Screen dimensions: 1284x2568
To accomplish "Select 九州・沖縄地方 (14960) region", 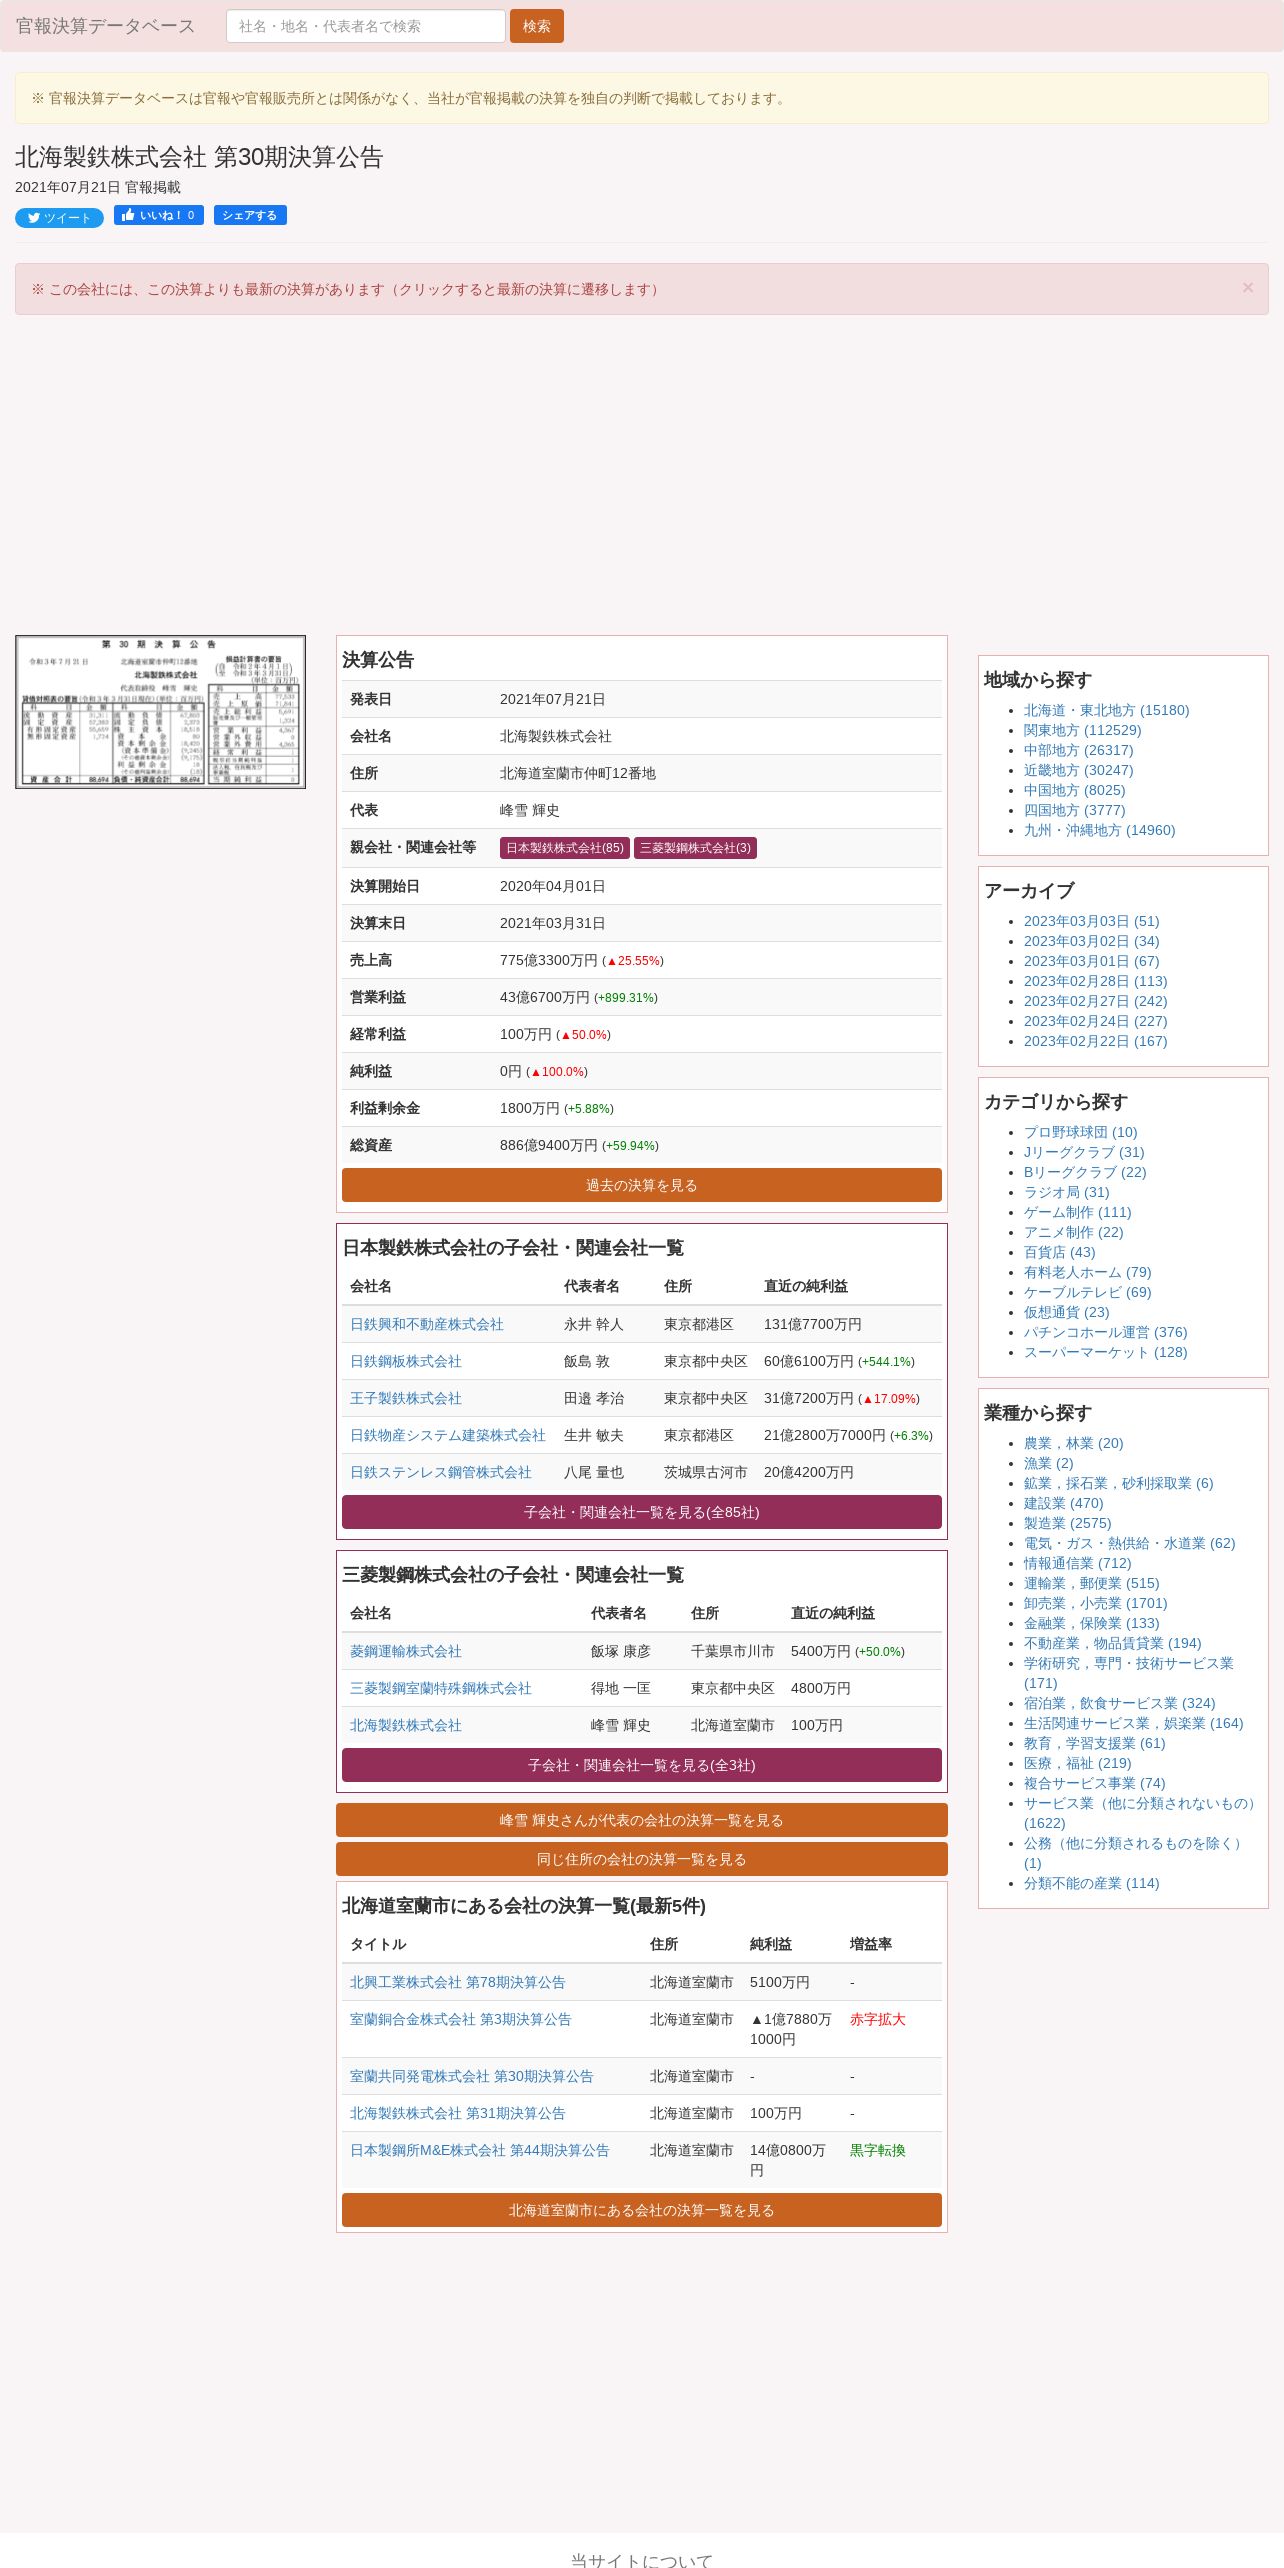I will (1100, 830).
